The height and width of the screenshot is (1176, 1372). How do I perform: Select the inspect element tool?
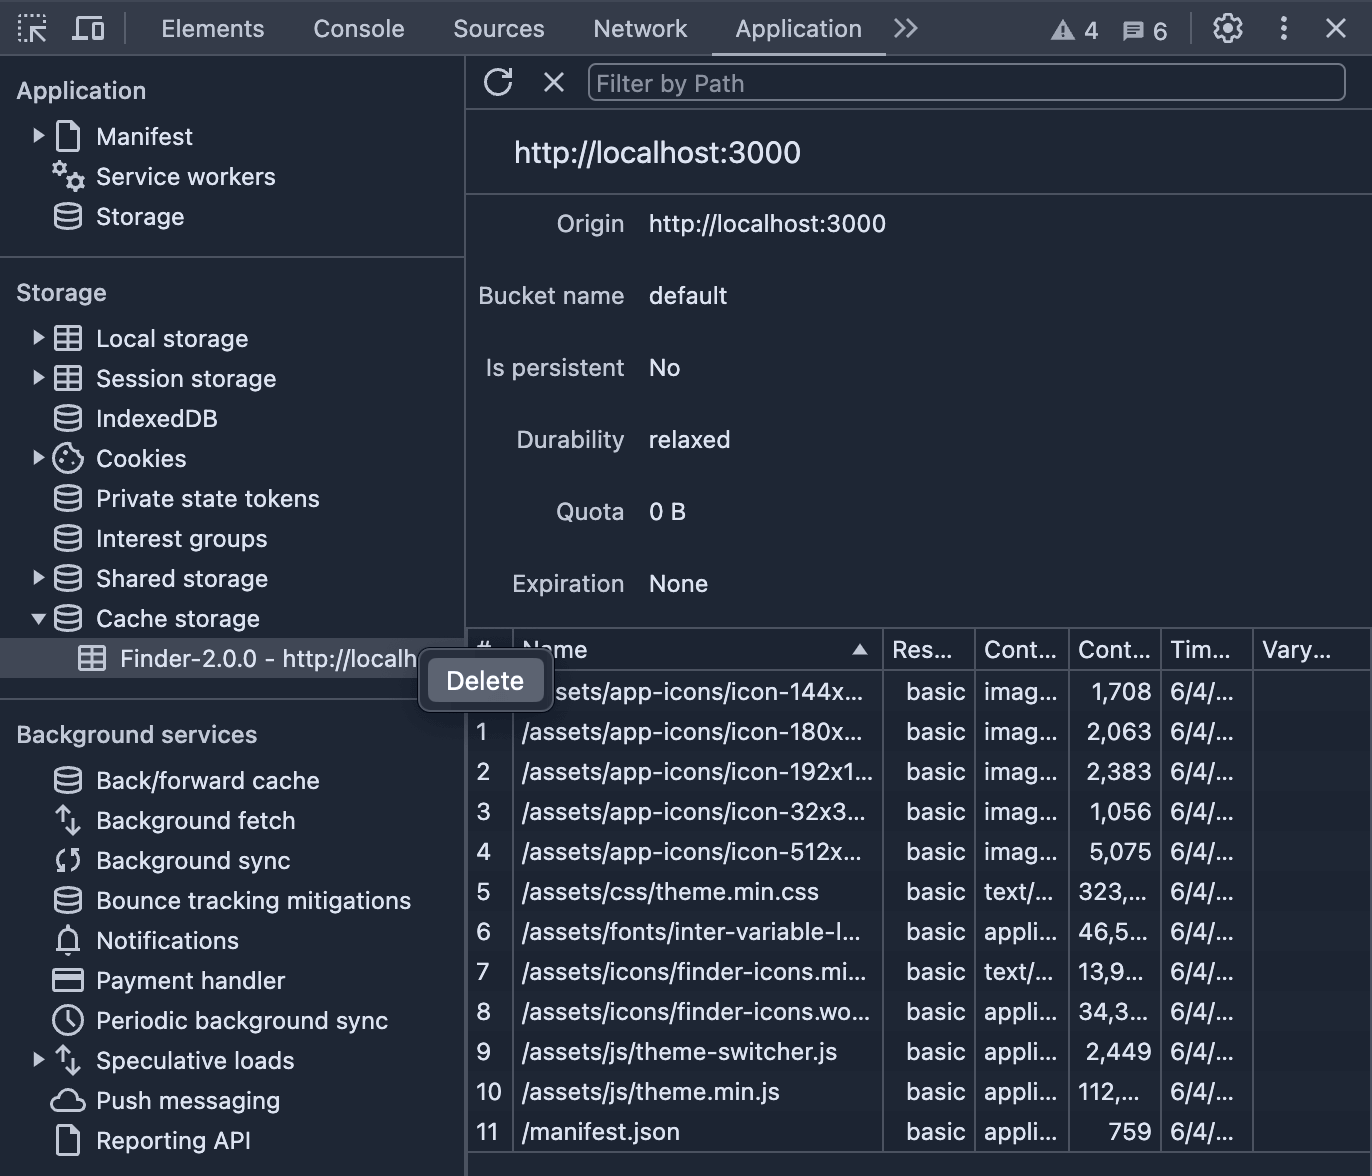pyautogui.click(x=32, y=28)
